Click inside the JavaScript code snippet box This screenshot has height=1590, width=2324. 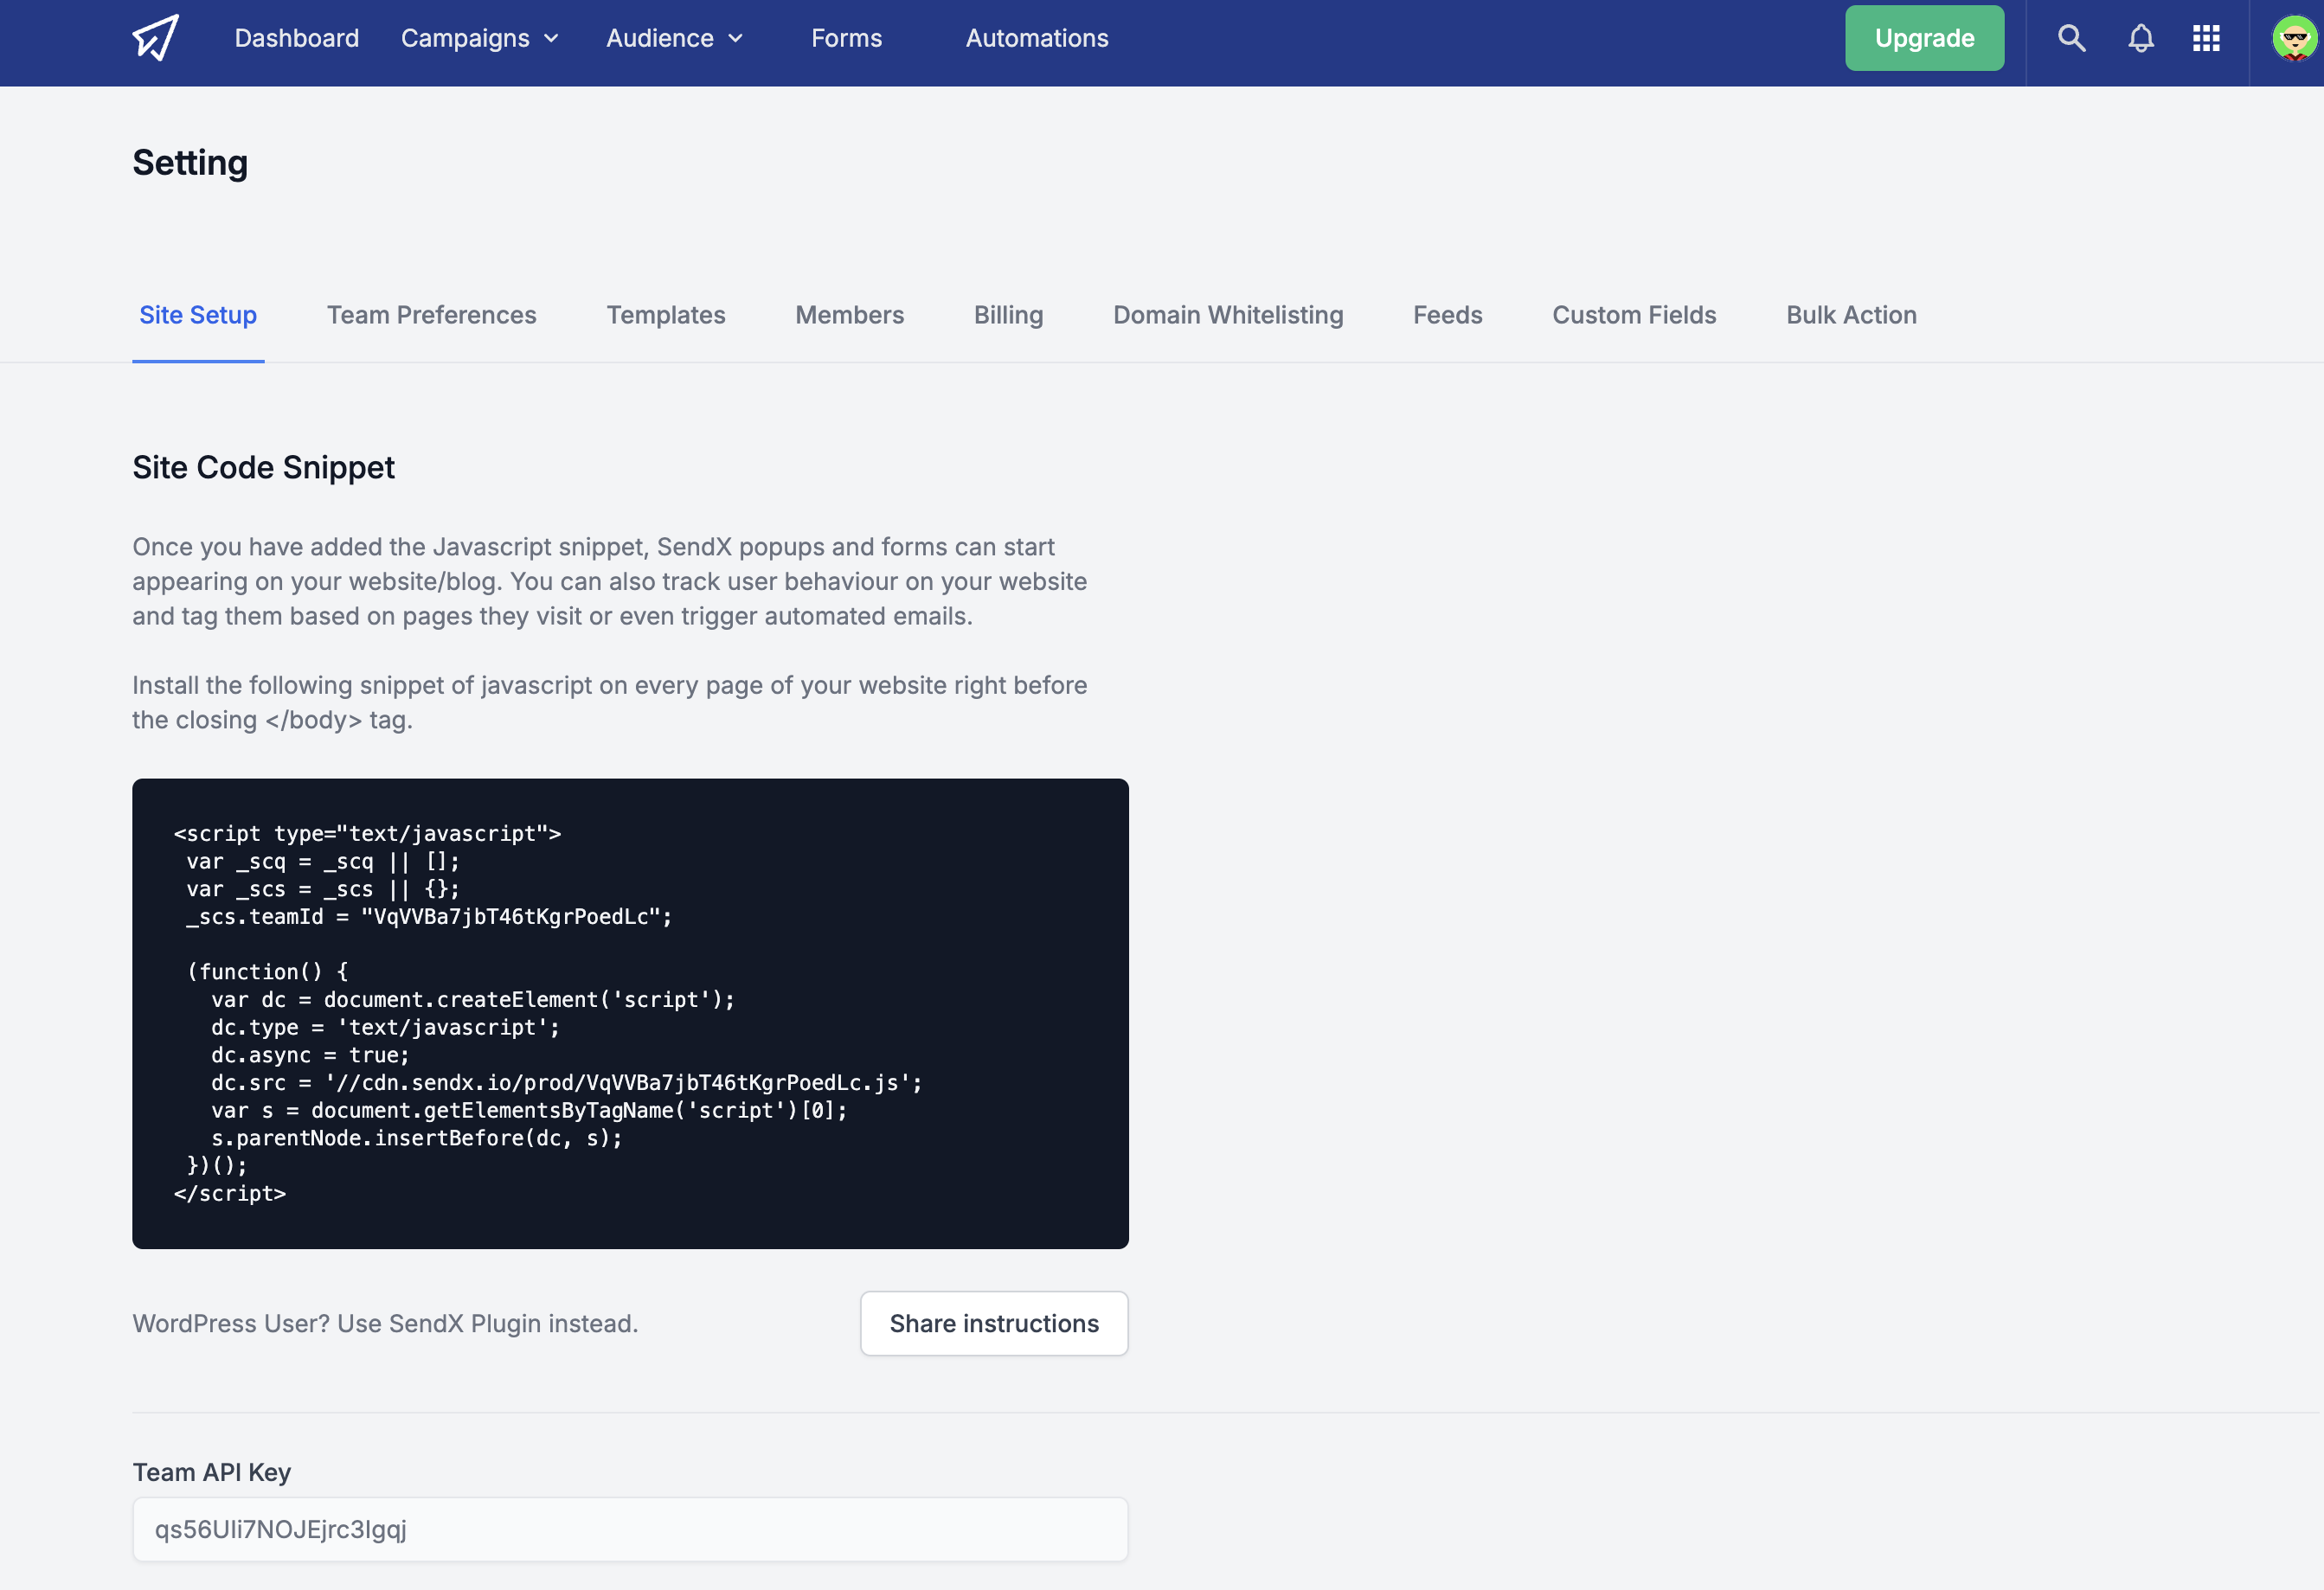click(630, 1013)
